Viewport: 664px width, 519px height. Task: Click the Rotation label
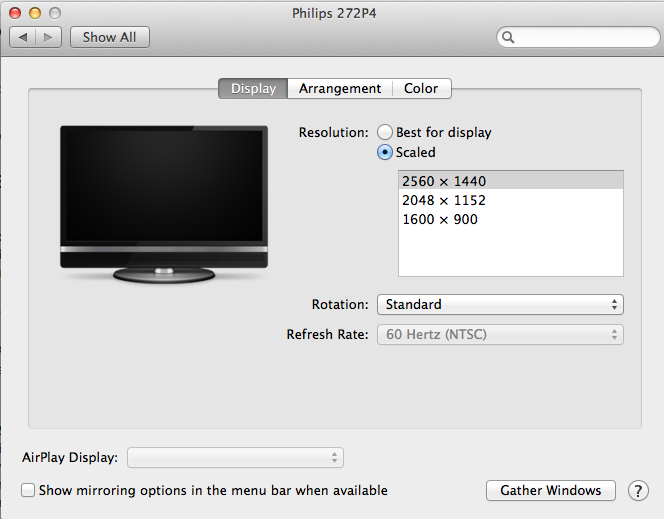[340, 304]
